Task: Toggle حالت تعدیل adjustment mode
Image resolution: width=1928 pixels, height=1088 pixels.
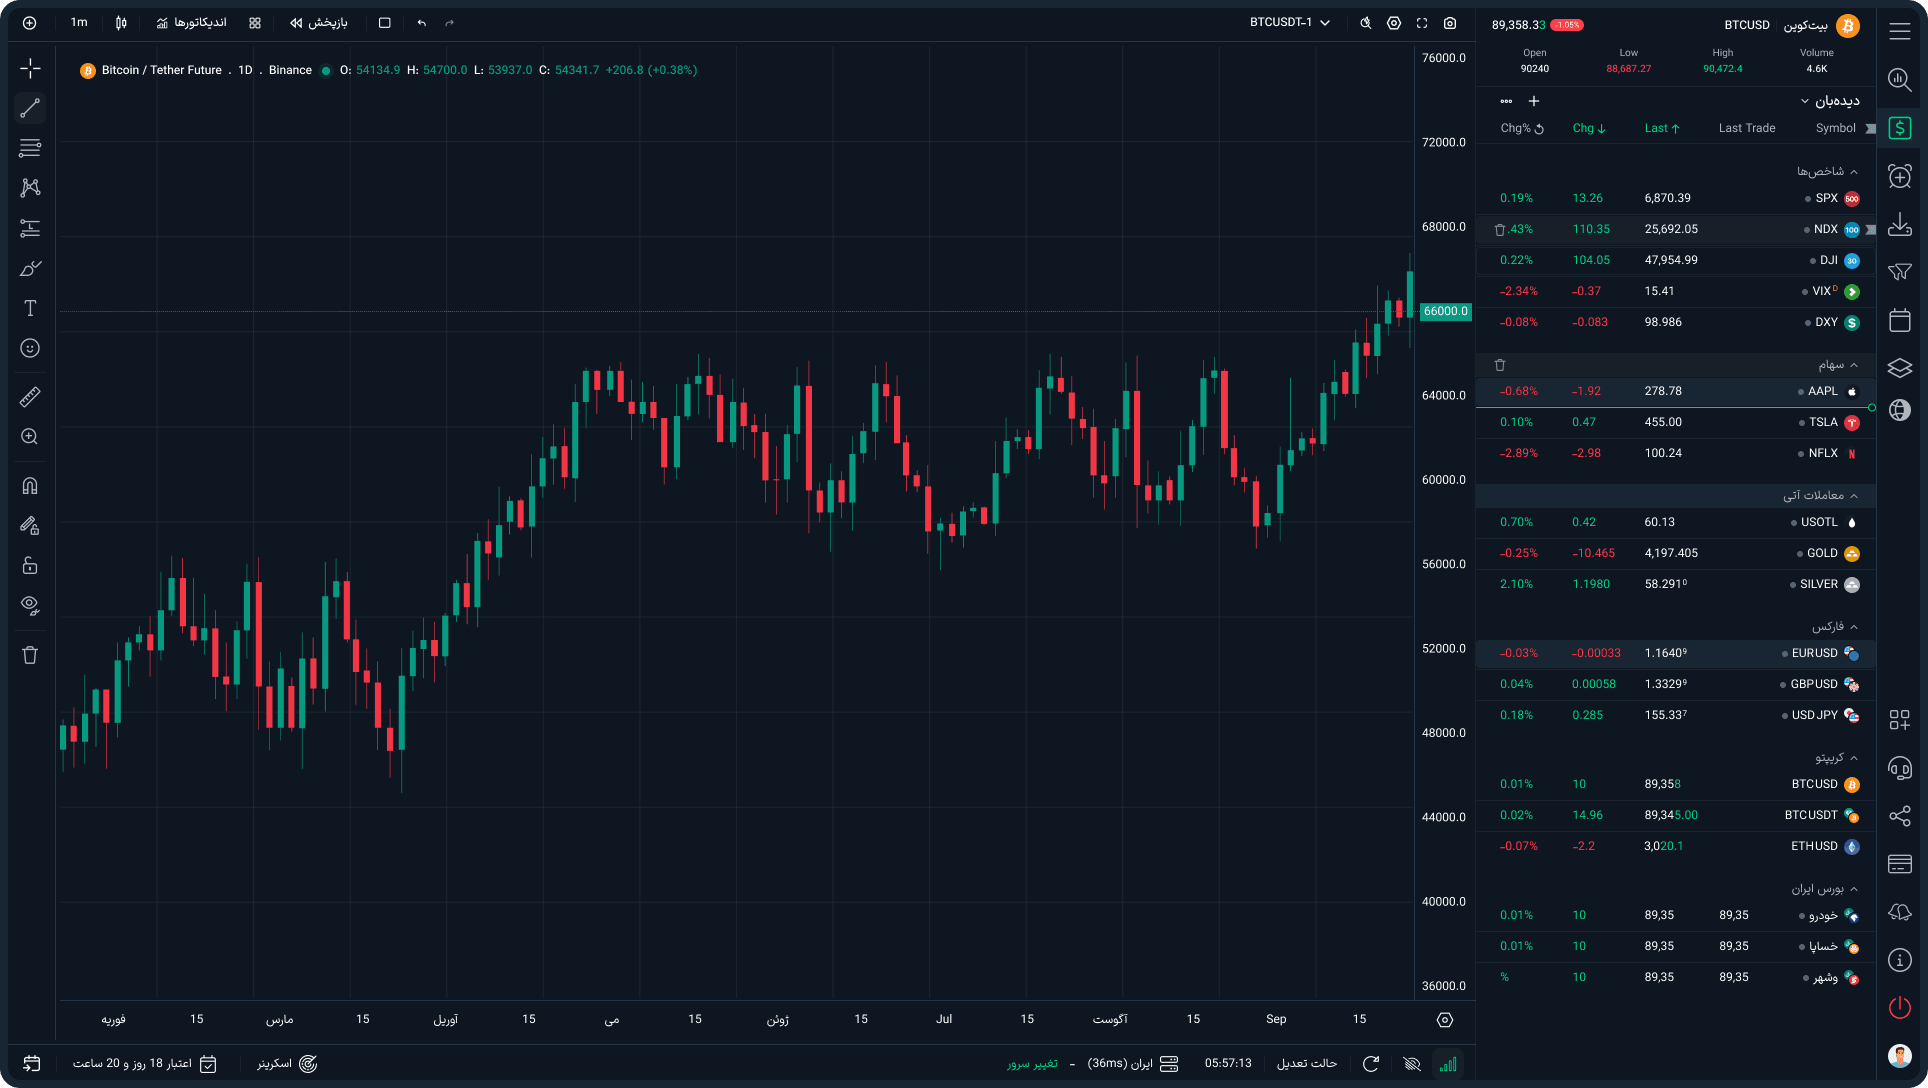Action: (1306, 1064)
